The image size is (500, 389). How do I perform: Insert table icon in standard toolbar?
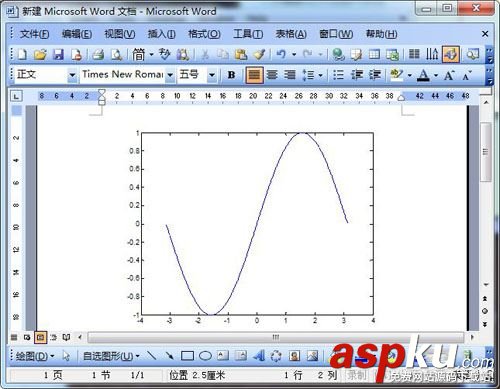coord(374,54)
